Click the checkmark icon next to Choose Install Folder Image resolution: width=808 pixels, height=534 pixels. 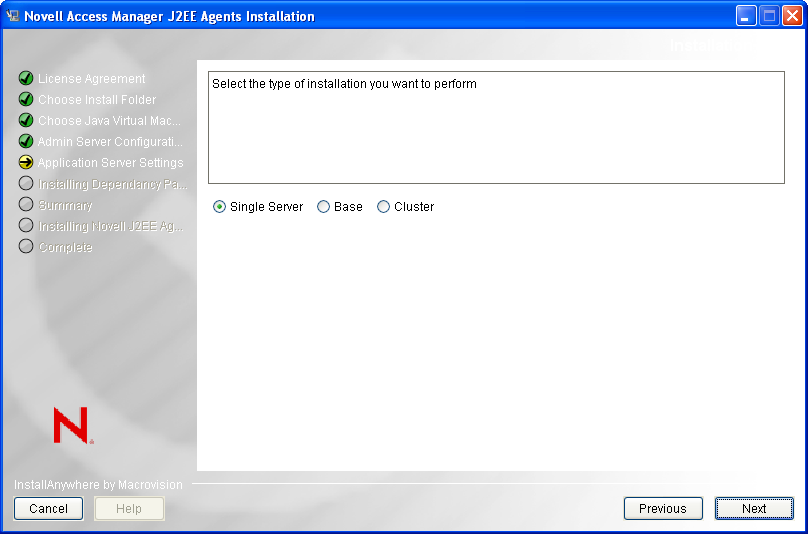(26, 100)
